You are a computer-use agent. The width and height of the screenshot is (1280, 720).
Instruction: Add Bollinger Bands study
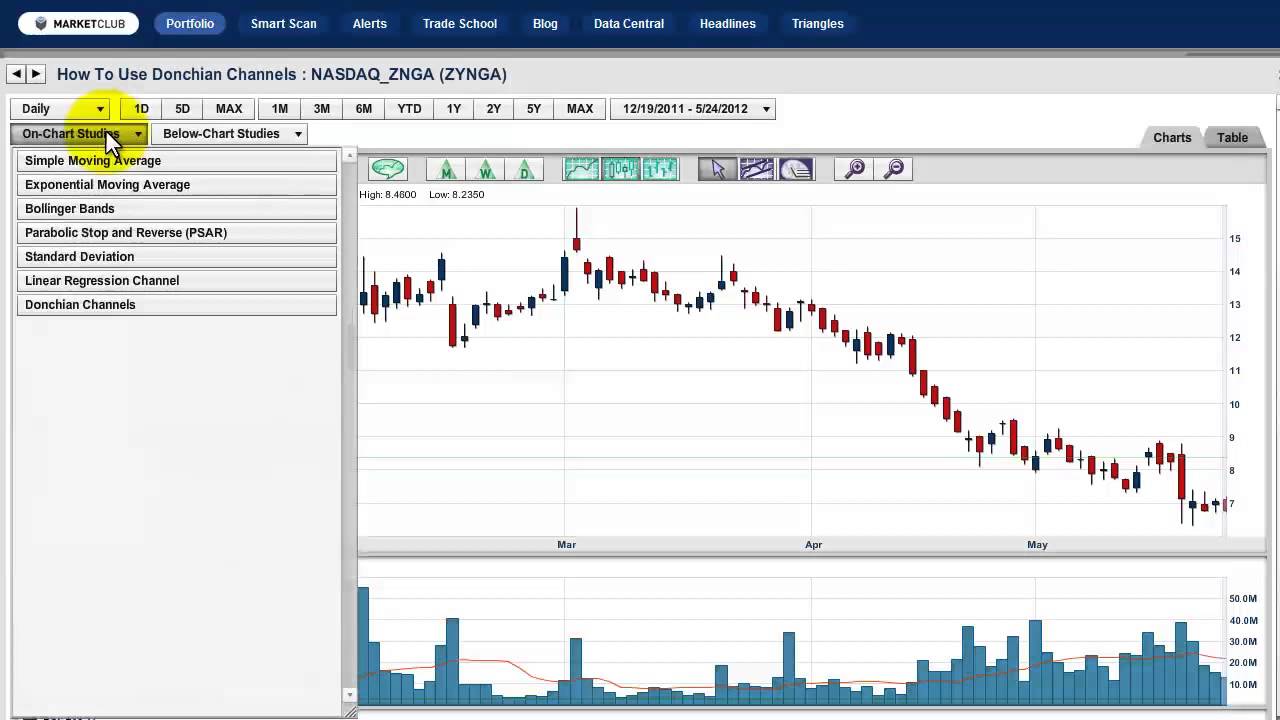[177, 208]
